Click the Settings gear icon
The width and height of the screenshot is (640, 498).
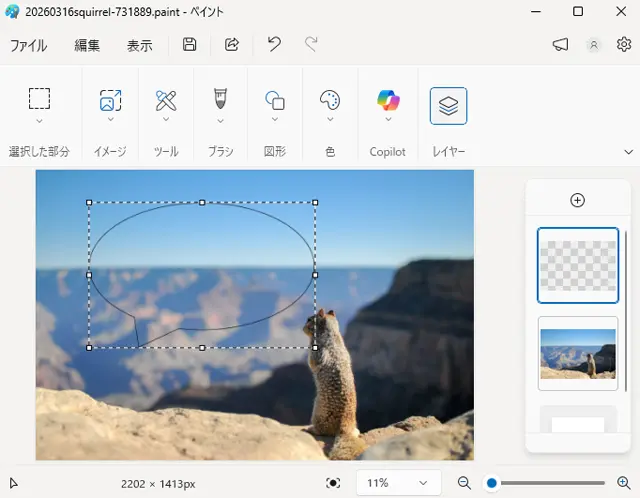[x=624, y=45]
